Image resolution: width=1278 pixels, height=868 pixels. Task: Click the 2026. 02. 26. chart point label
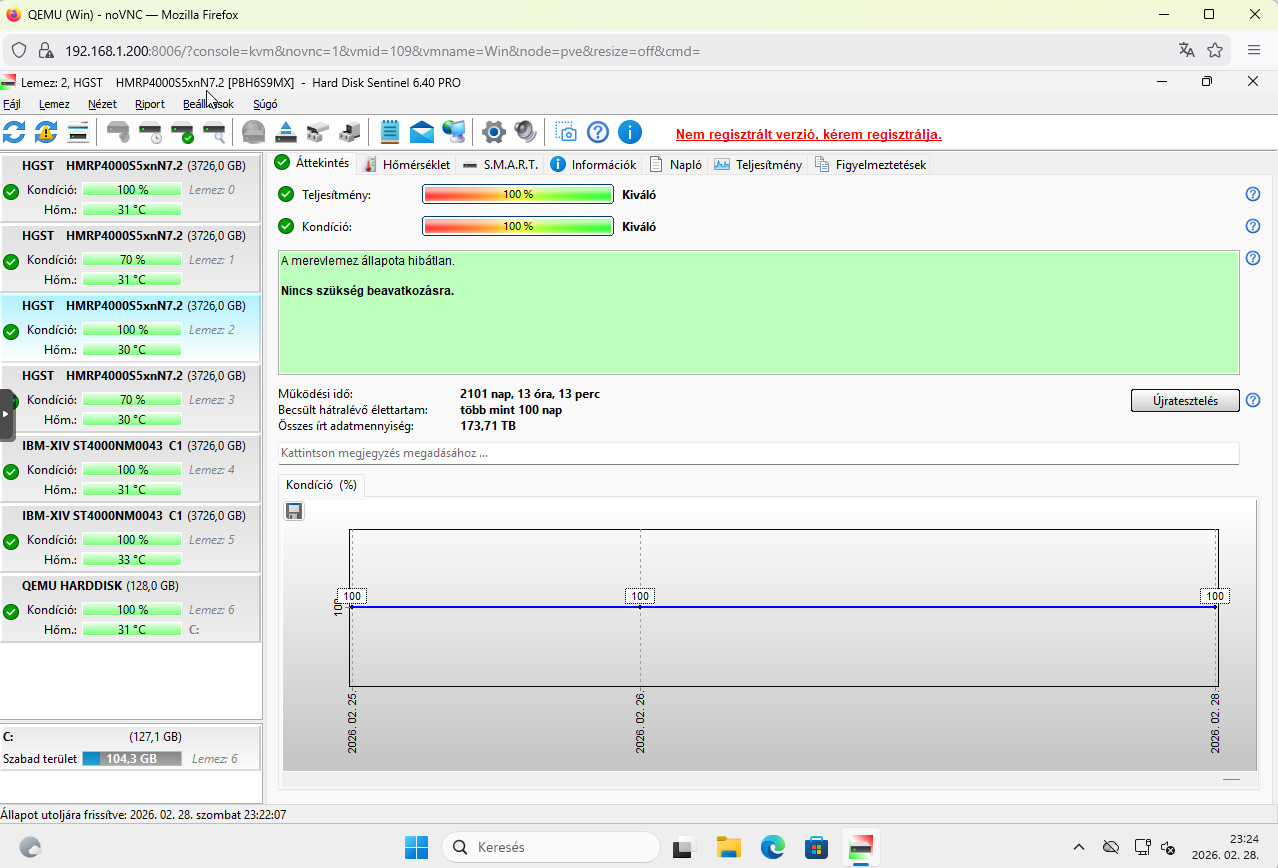(640, 596)
